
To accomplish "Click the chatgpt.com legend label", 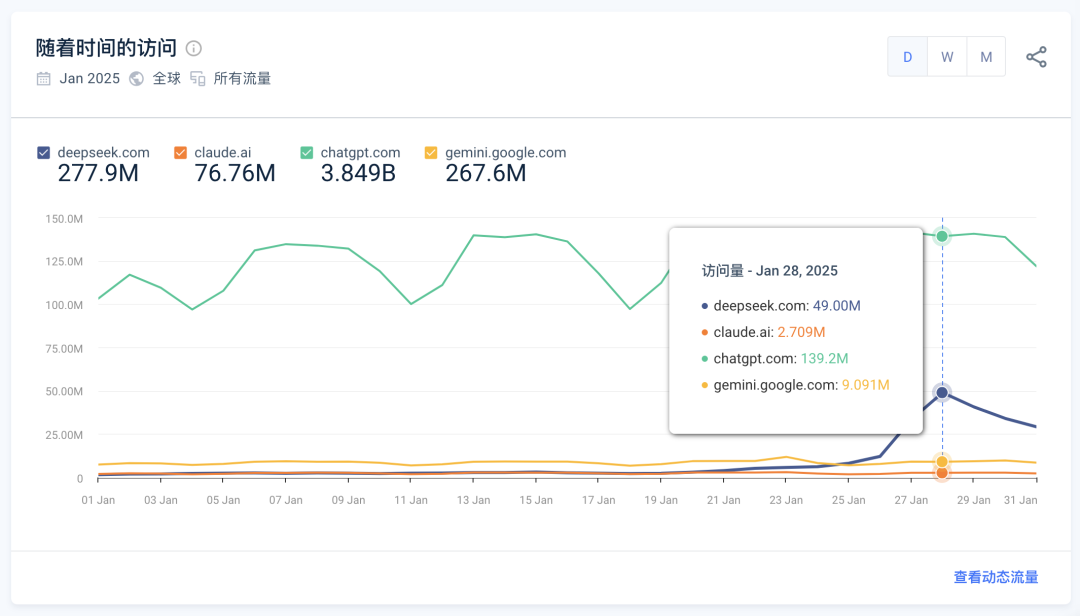I will pos(360,152).
